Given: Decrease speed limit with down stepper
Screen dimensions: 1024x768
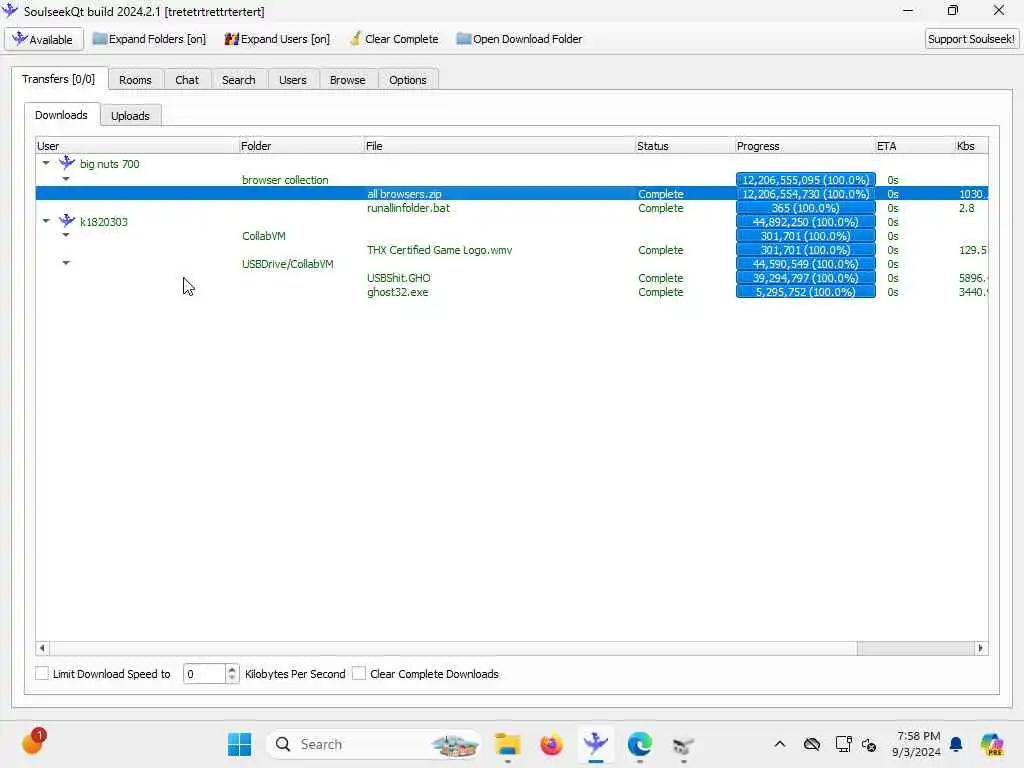Looking at the screenshot, I should pyautogui.click(x=232, y=679).
